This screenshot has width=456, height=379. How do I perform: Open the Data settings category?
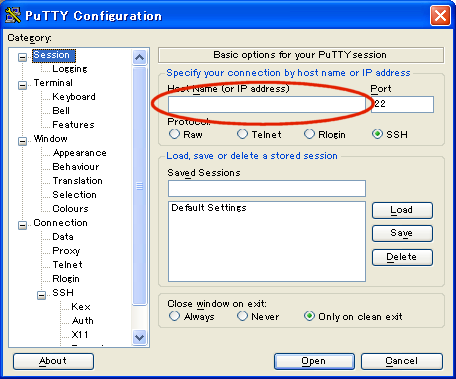click(x=63, y=237)
